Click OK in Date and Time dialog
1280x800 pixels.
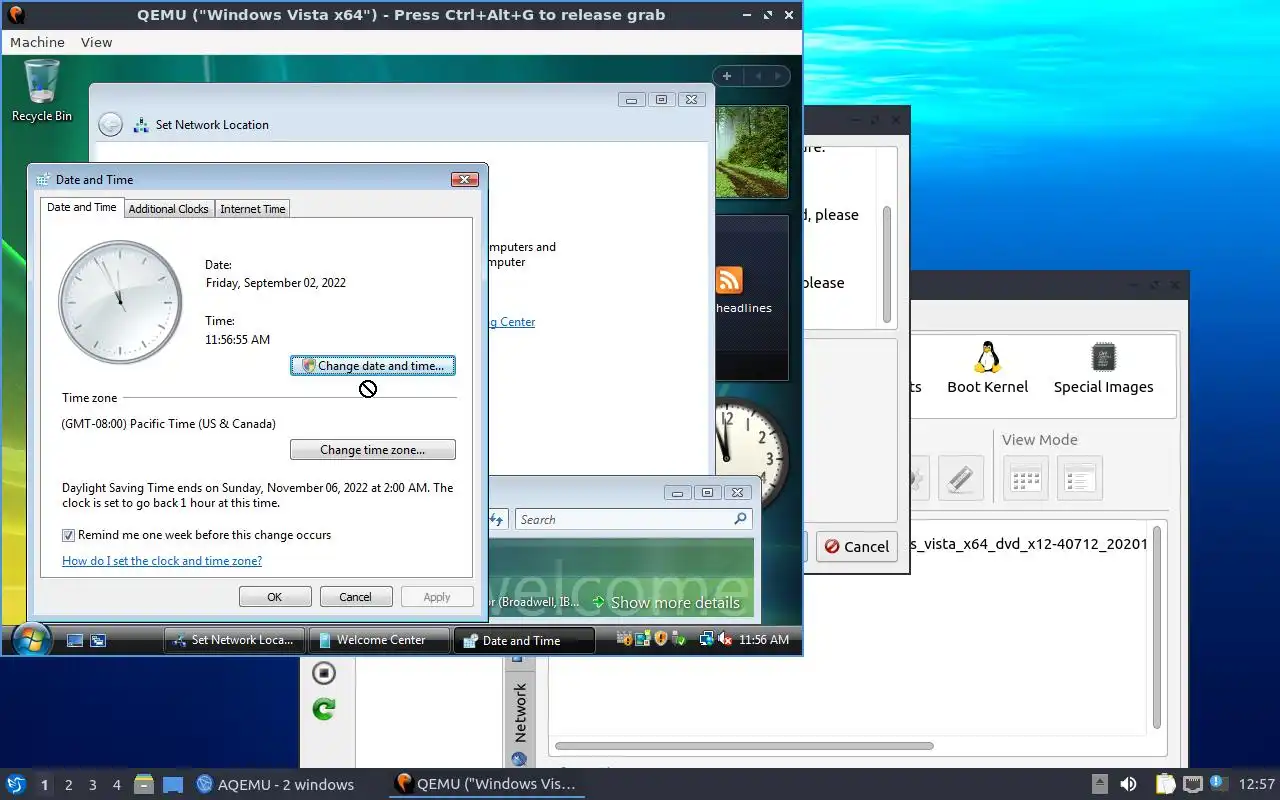[x=275, y=597]
